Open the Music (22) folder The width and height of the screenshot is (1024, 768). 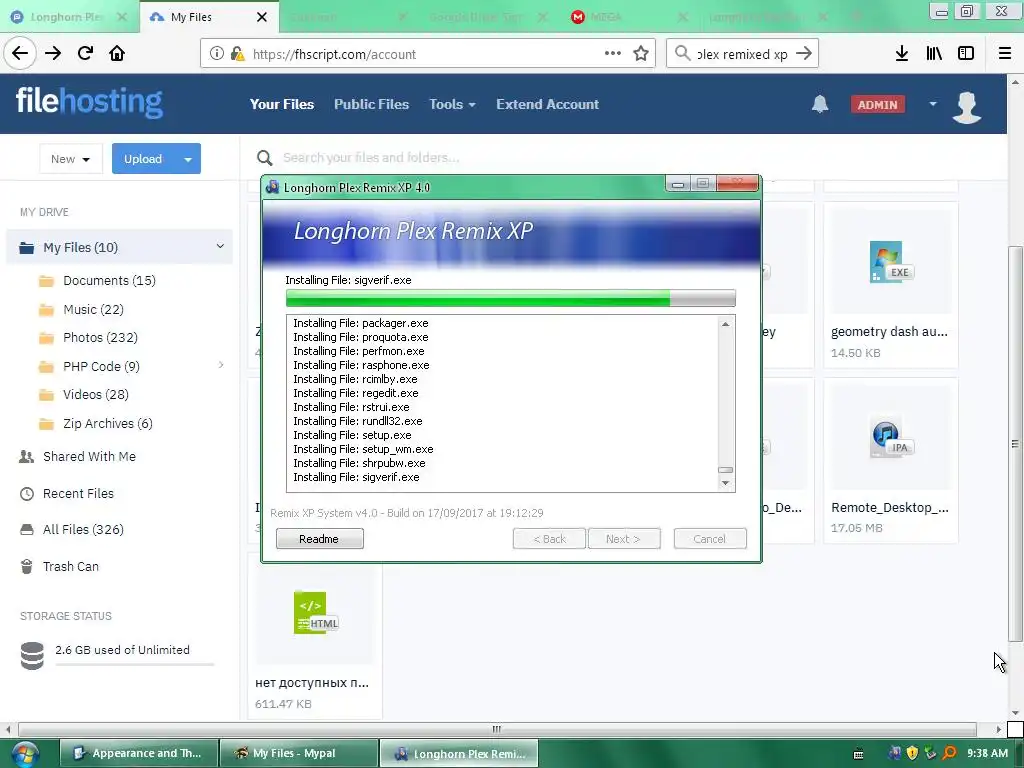[93, 310]
